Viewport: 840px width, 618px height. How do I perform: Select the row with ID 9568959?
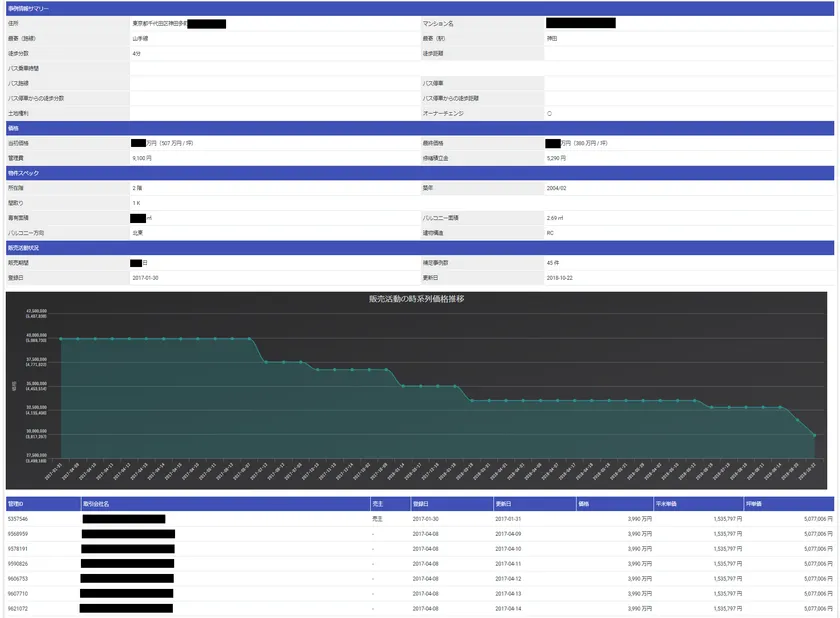click(x=18, y=534)
